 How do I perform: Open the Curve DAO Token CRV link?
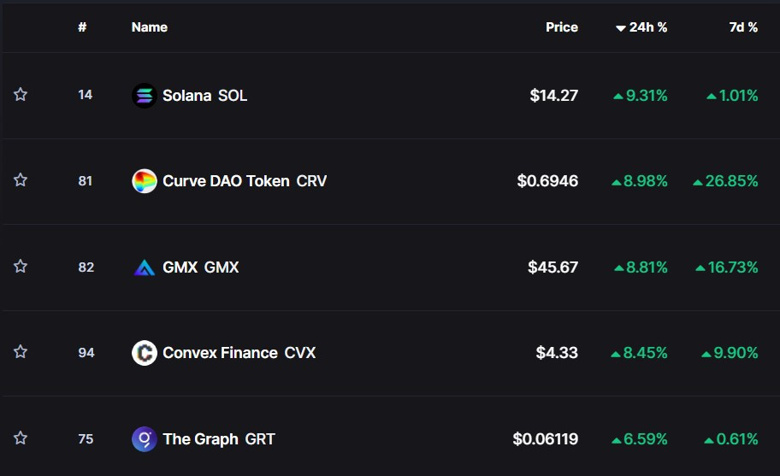(x=244, y=181)
